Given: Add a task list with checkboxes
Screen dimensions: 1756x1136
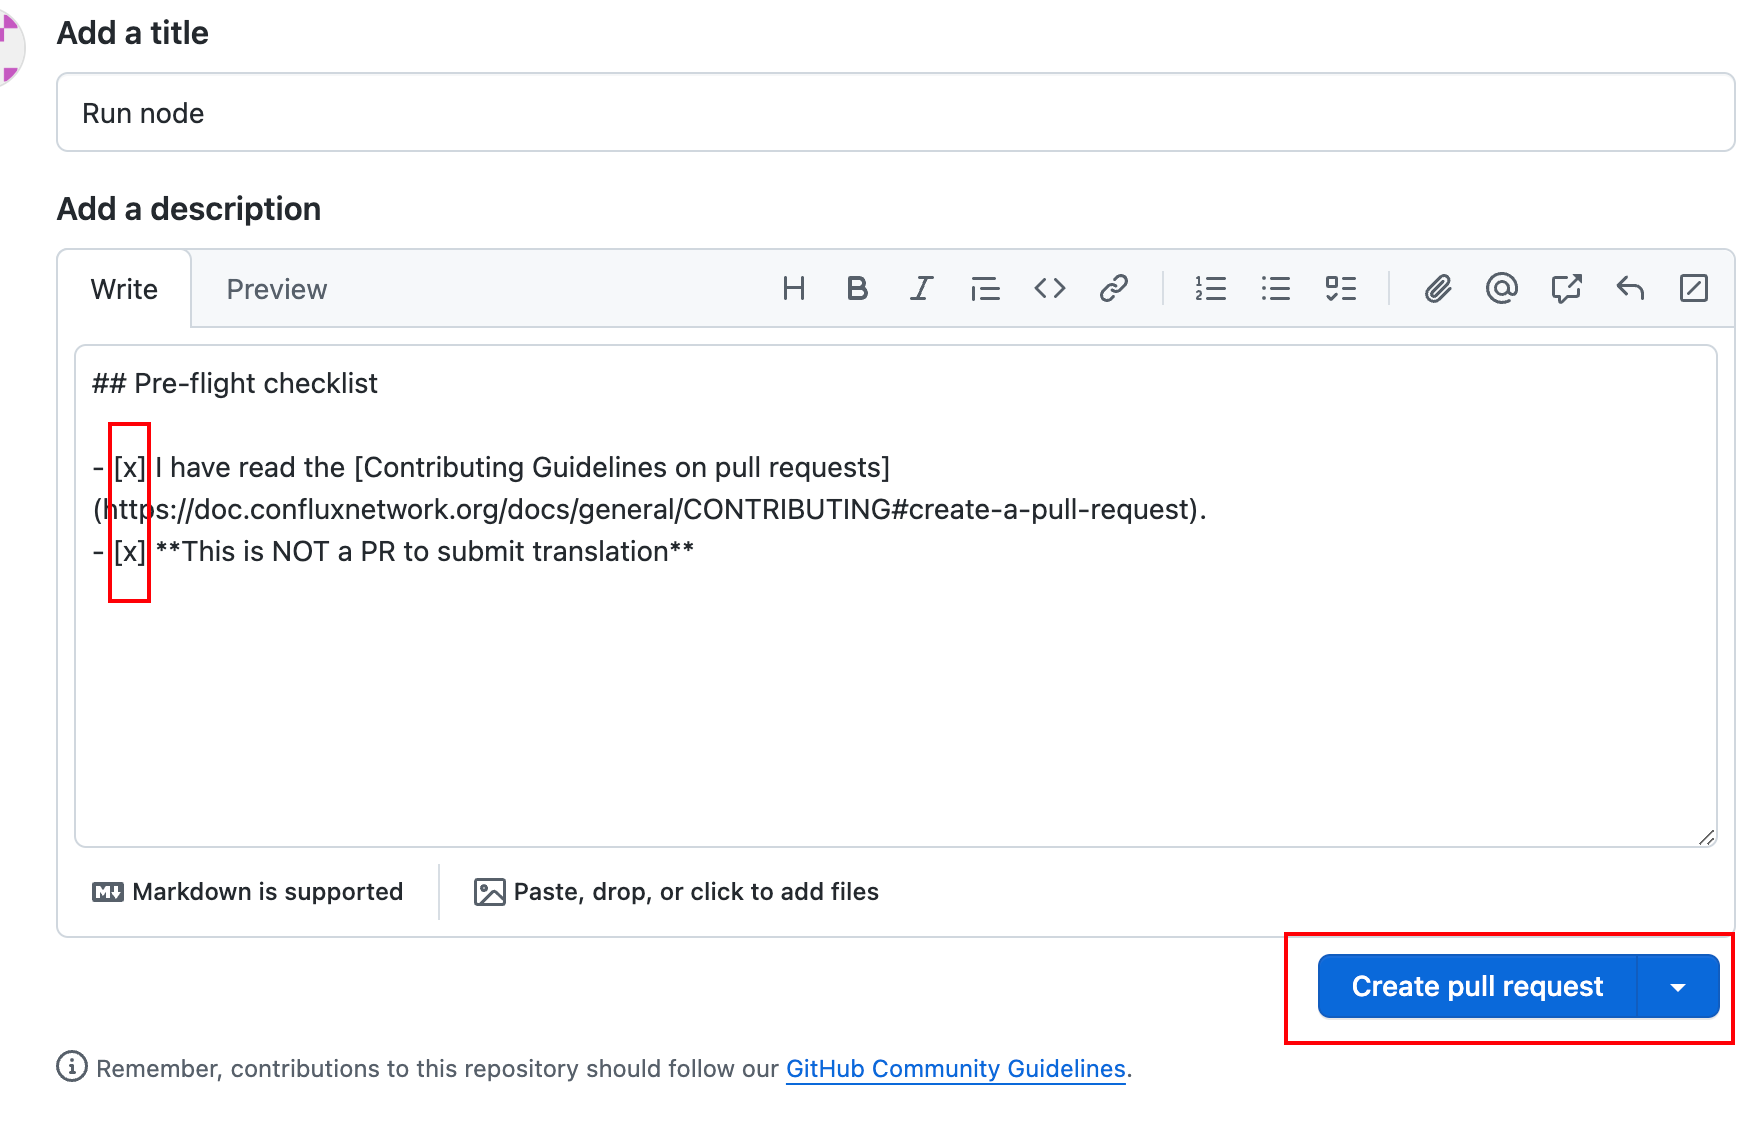Looking at the screenshot, I should 1340,289.
